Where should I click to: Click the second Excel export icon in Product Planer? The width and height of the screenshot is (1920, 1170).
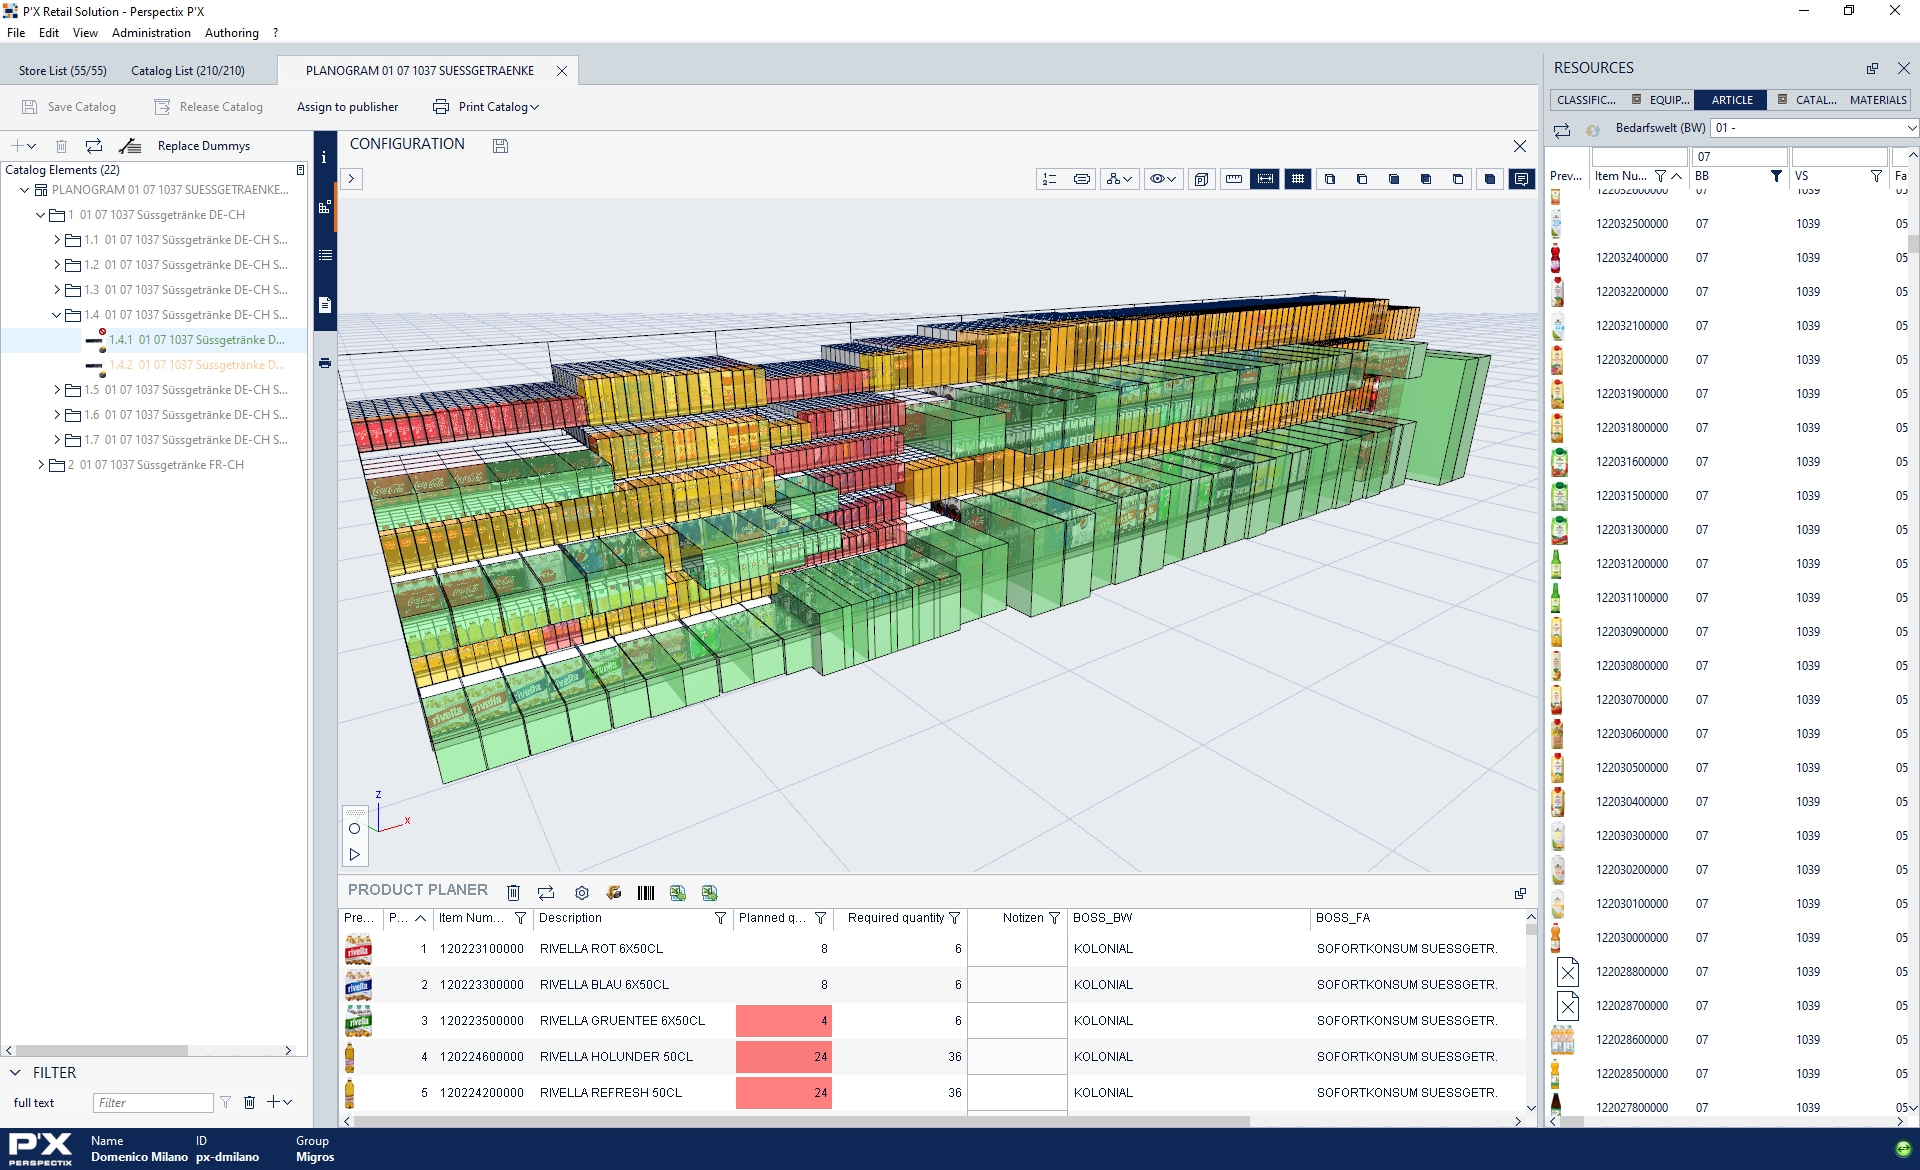point(710,893)
